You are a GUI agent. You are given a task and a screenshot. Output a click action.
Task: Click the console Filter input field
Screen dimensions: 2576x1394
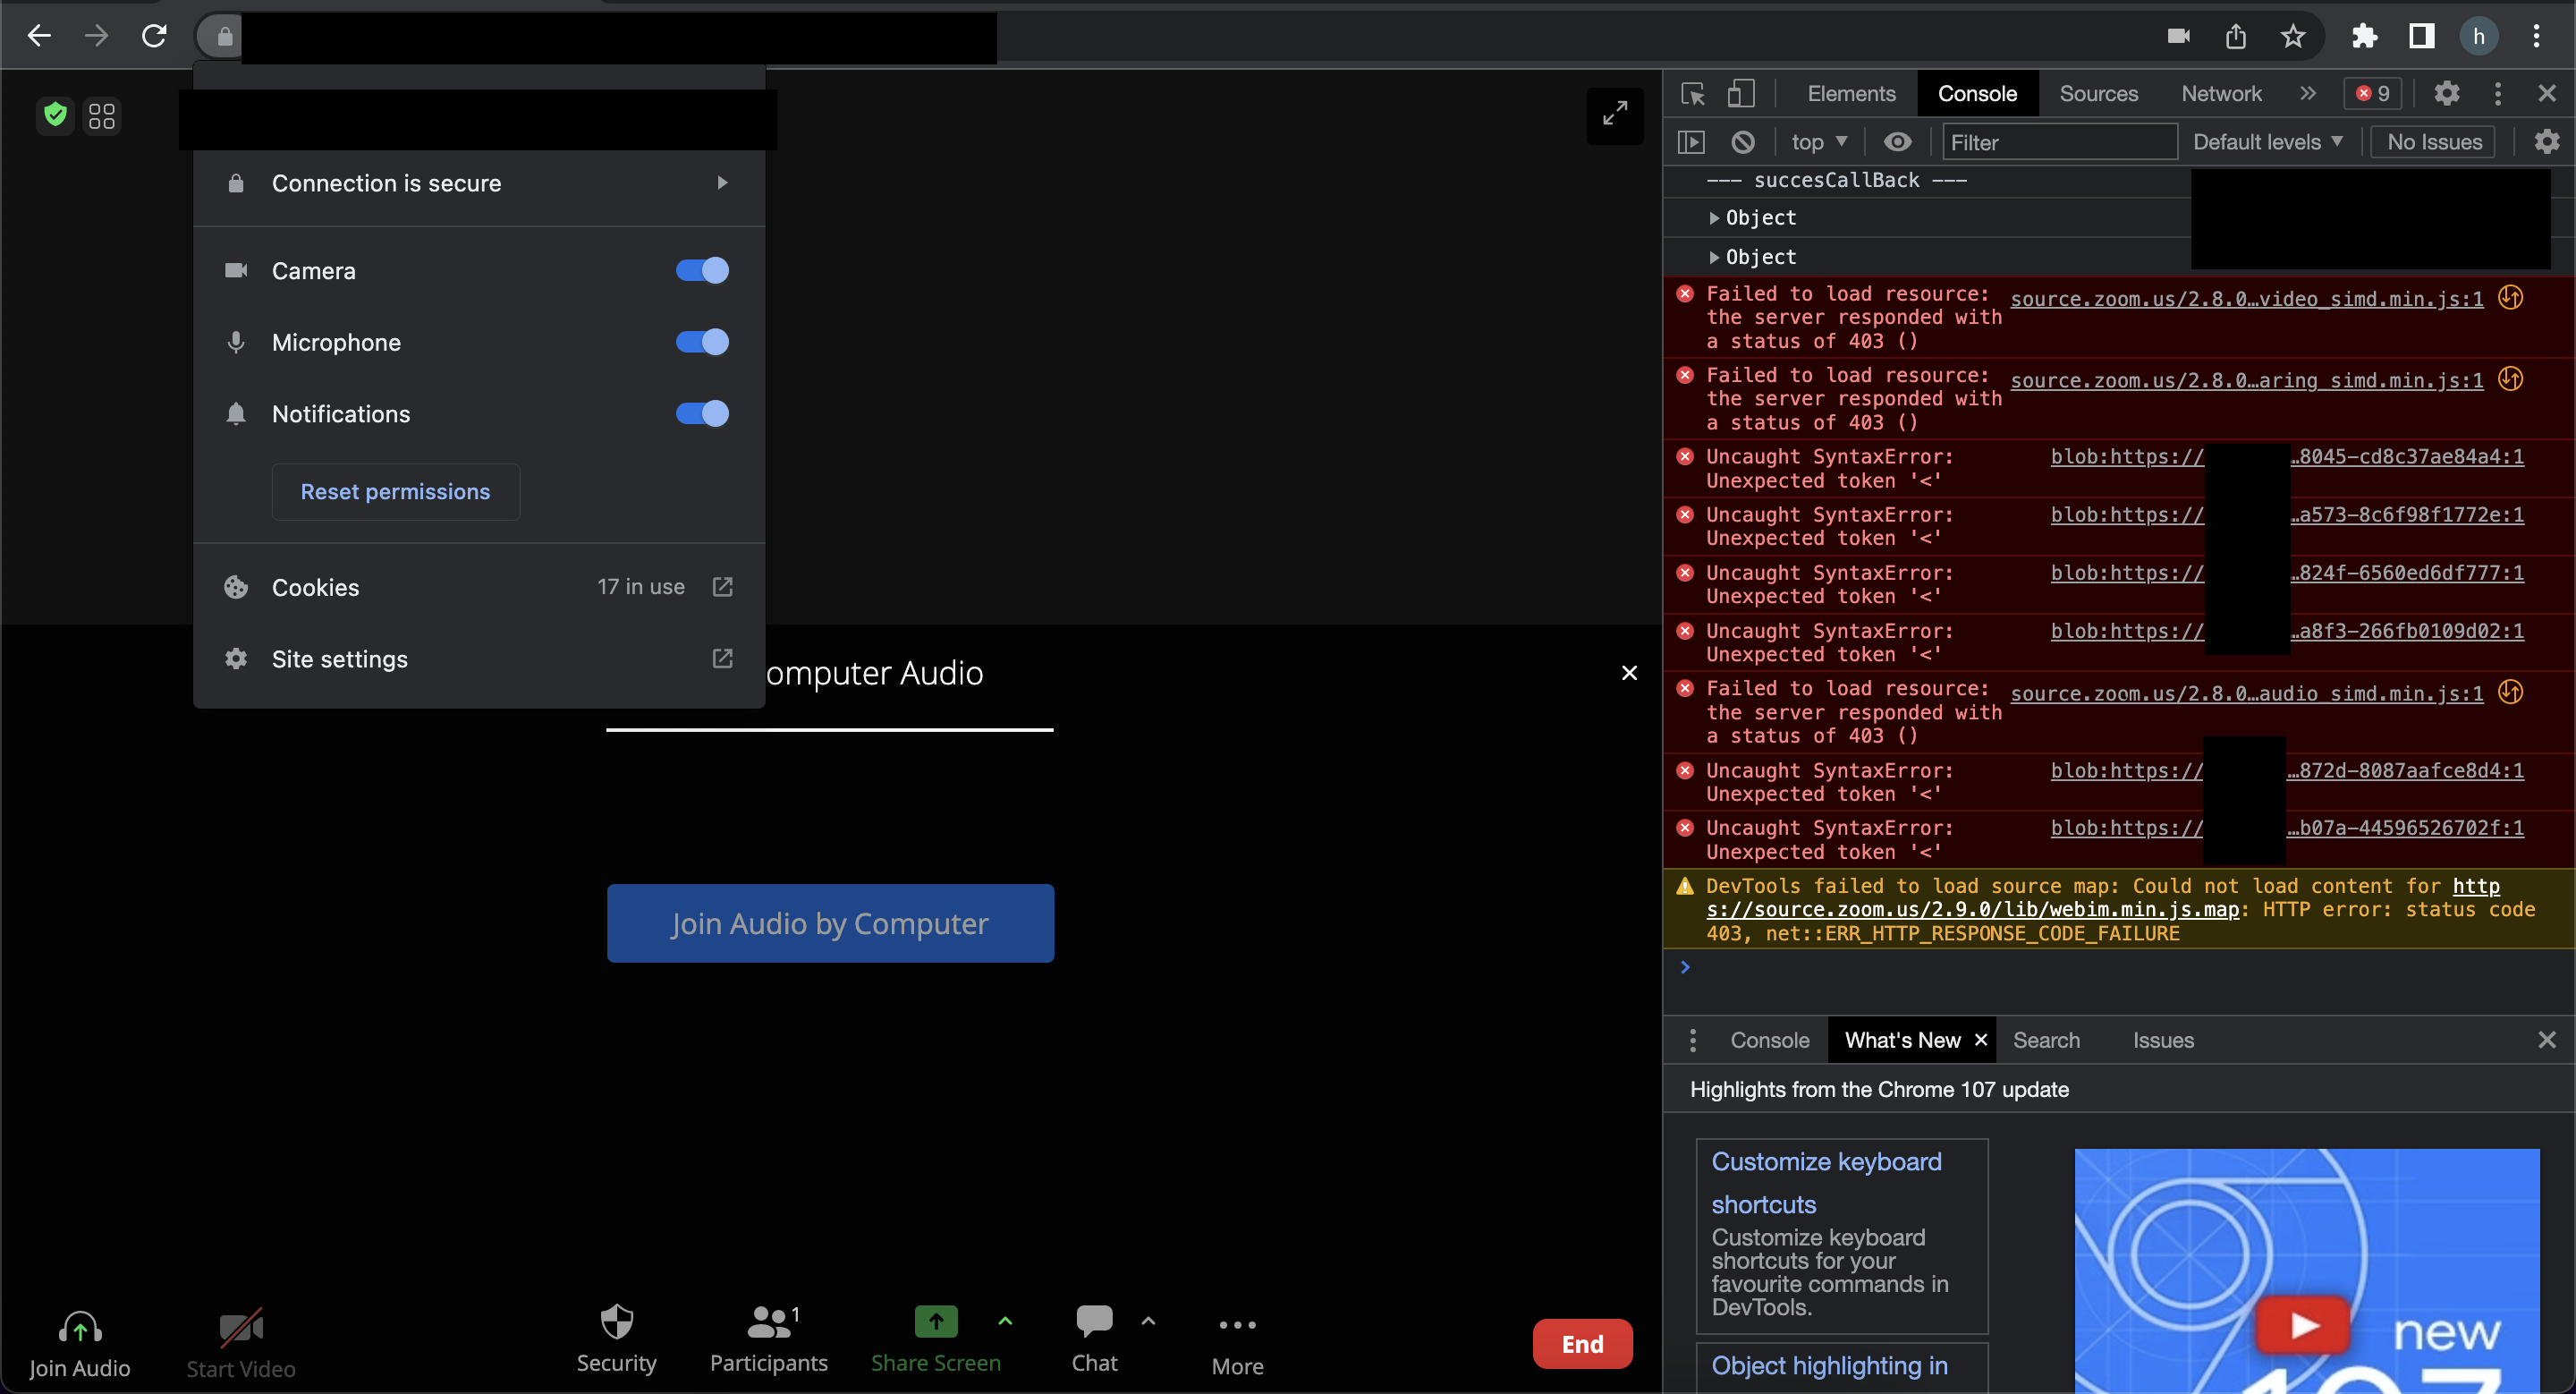pyautogui.click(x=2058, y=142)
